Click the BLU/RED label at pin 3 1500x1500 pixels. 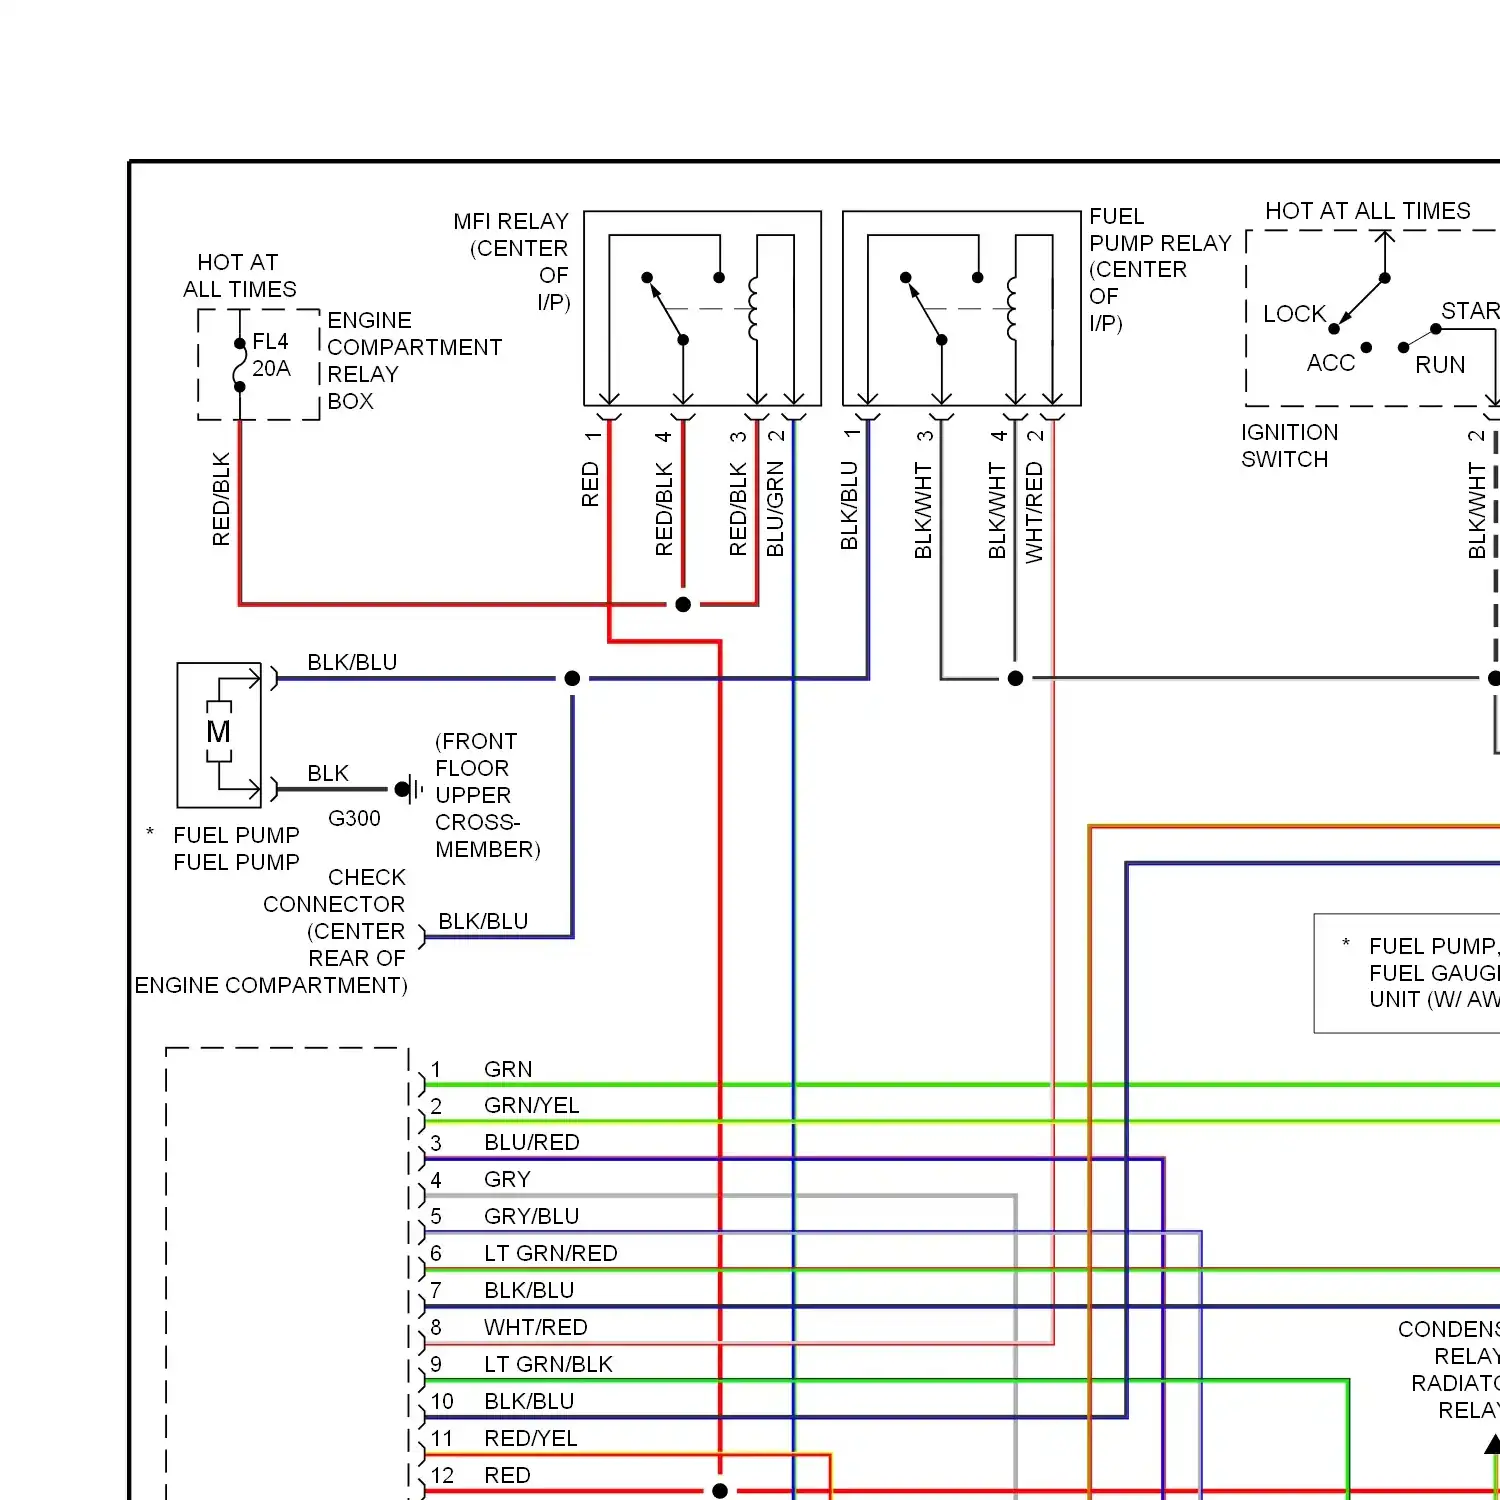(531, 1142)
